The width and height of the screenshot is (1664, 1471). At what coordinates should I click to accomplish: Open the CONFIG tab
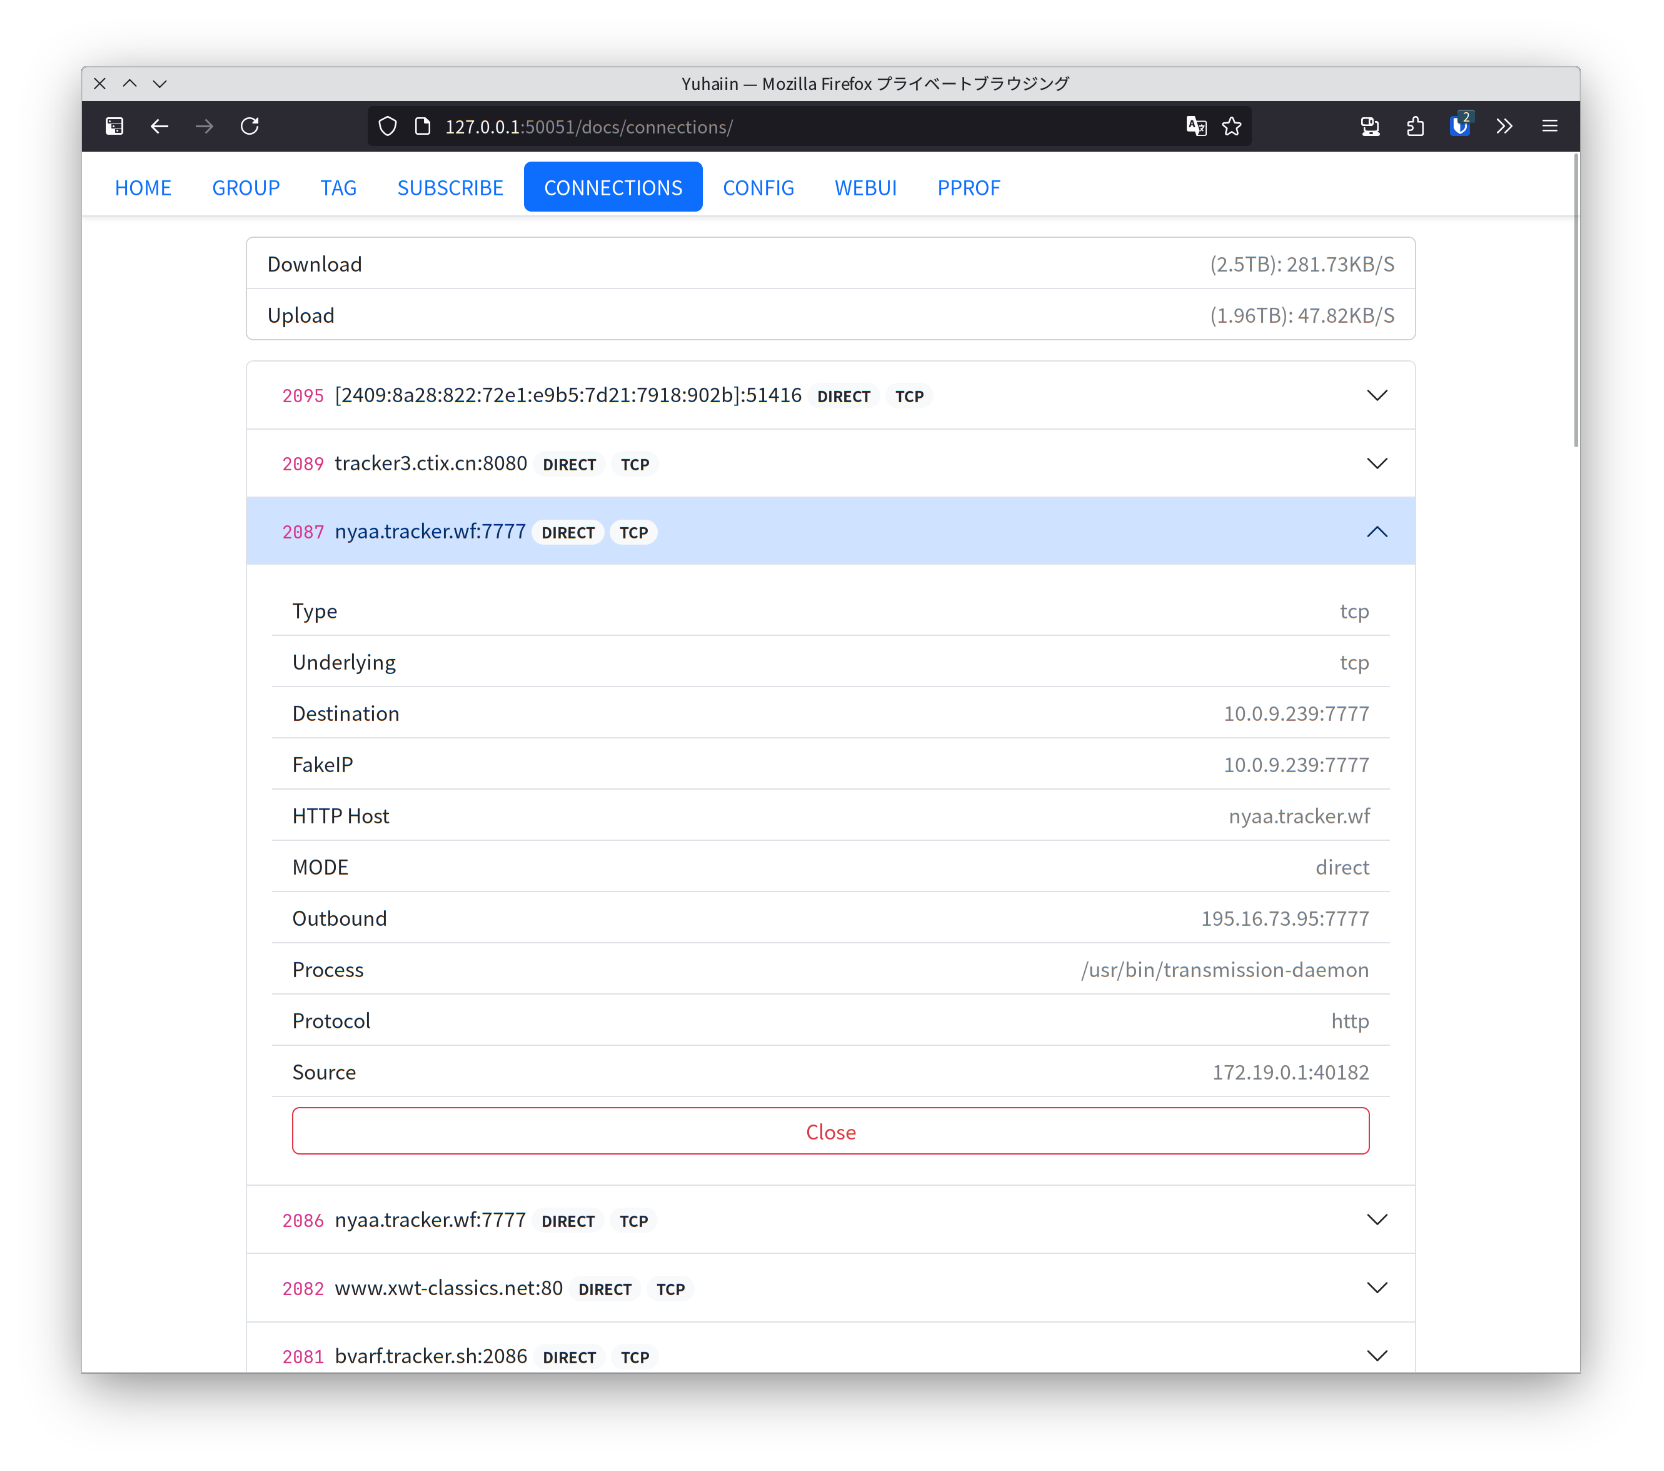click(759, 188)
